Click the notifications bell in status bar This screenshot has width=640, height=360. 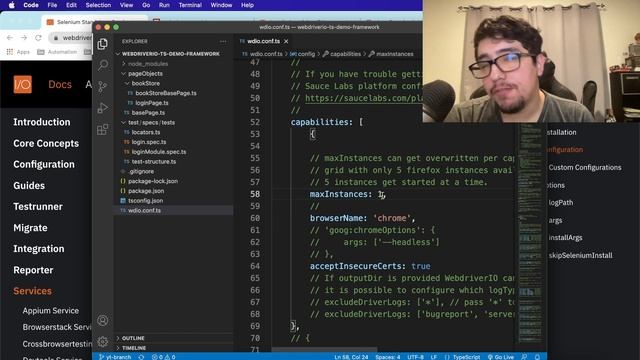(537, 357)
